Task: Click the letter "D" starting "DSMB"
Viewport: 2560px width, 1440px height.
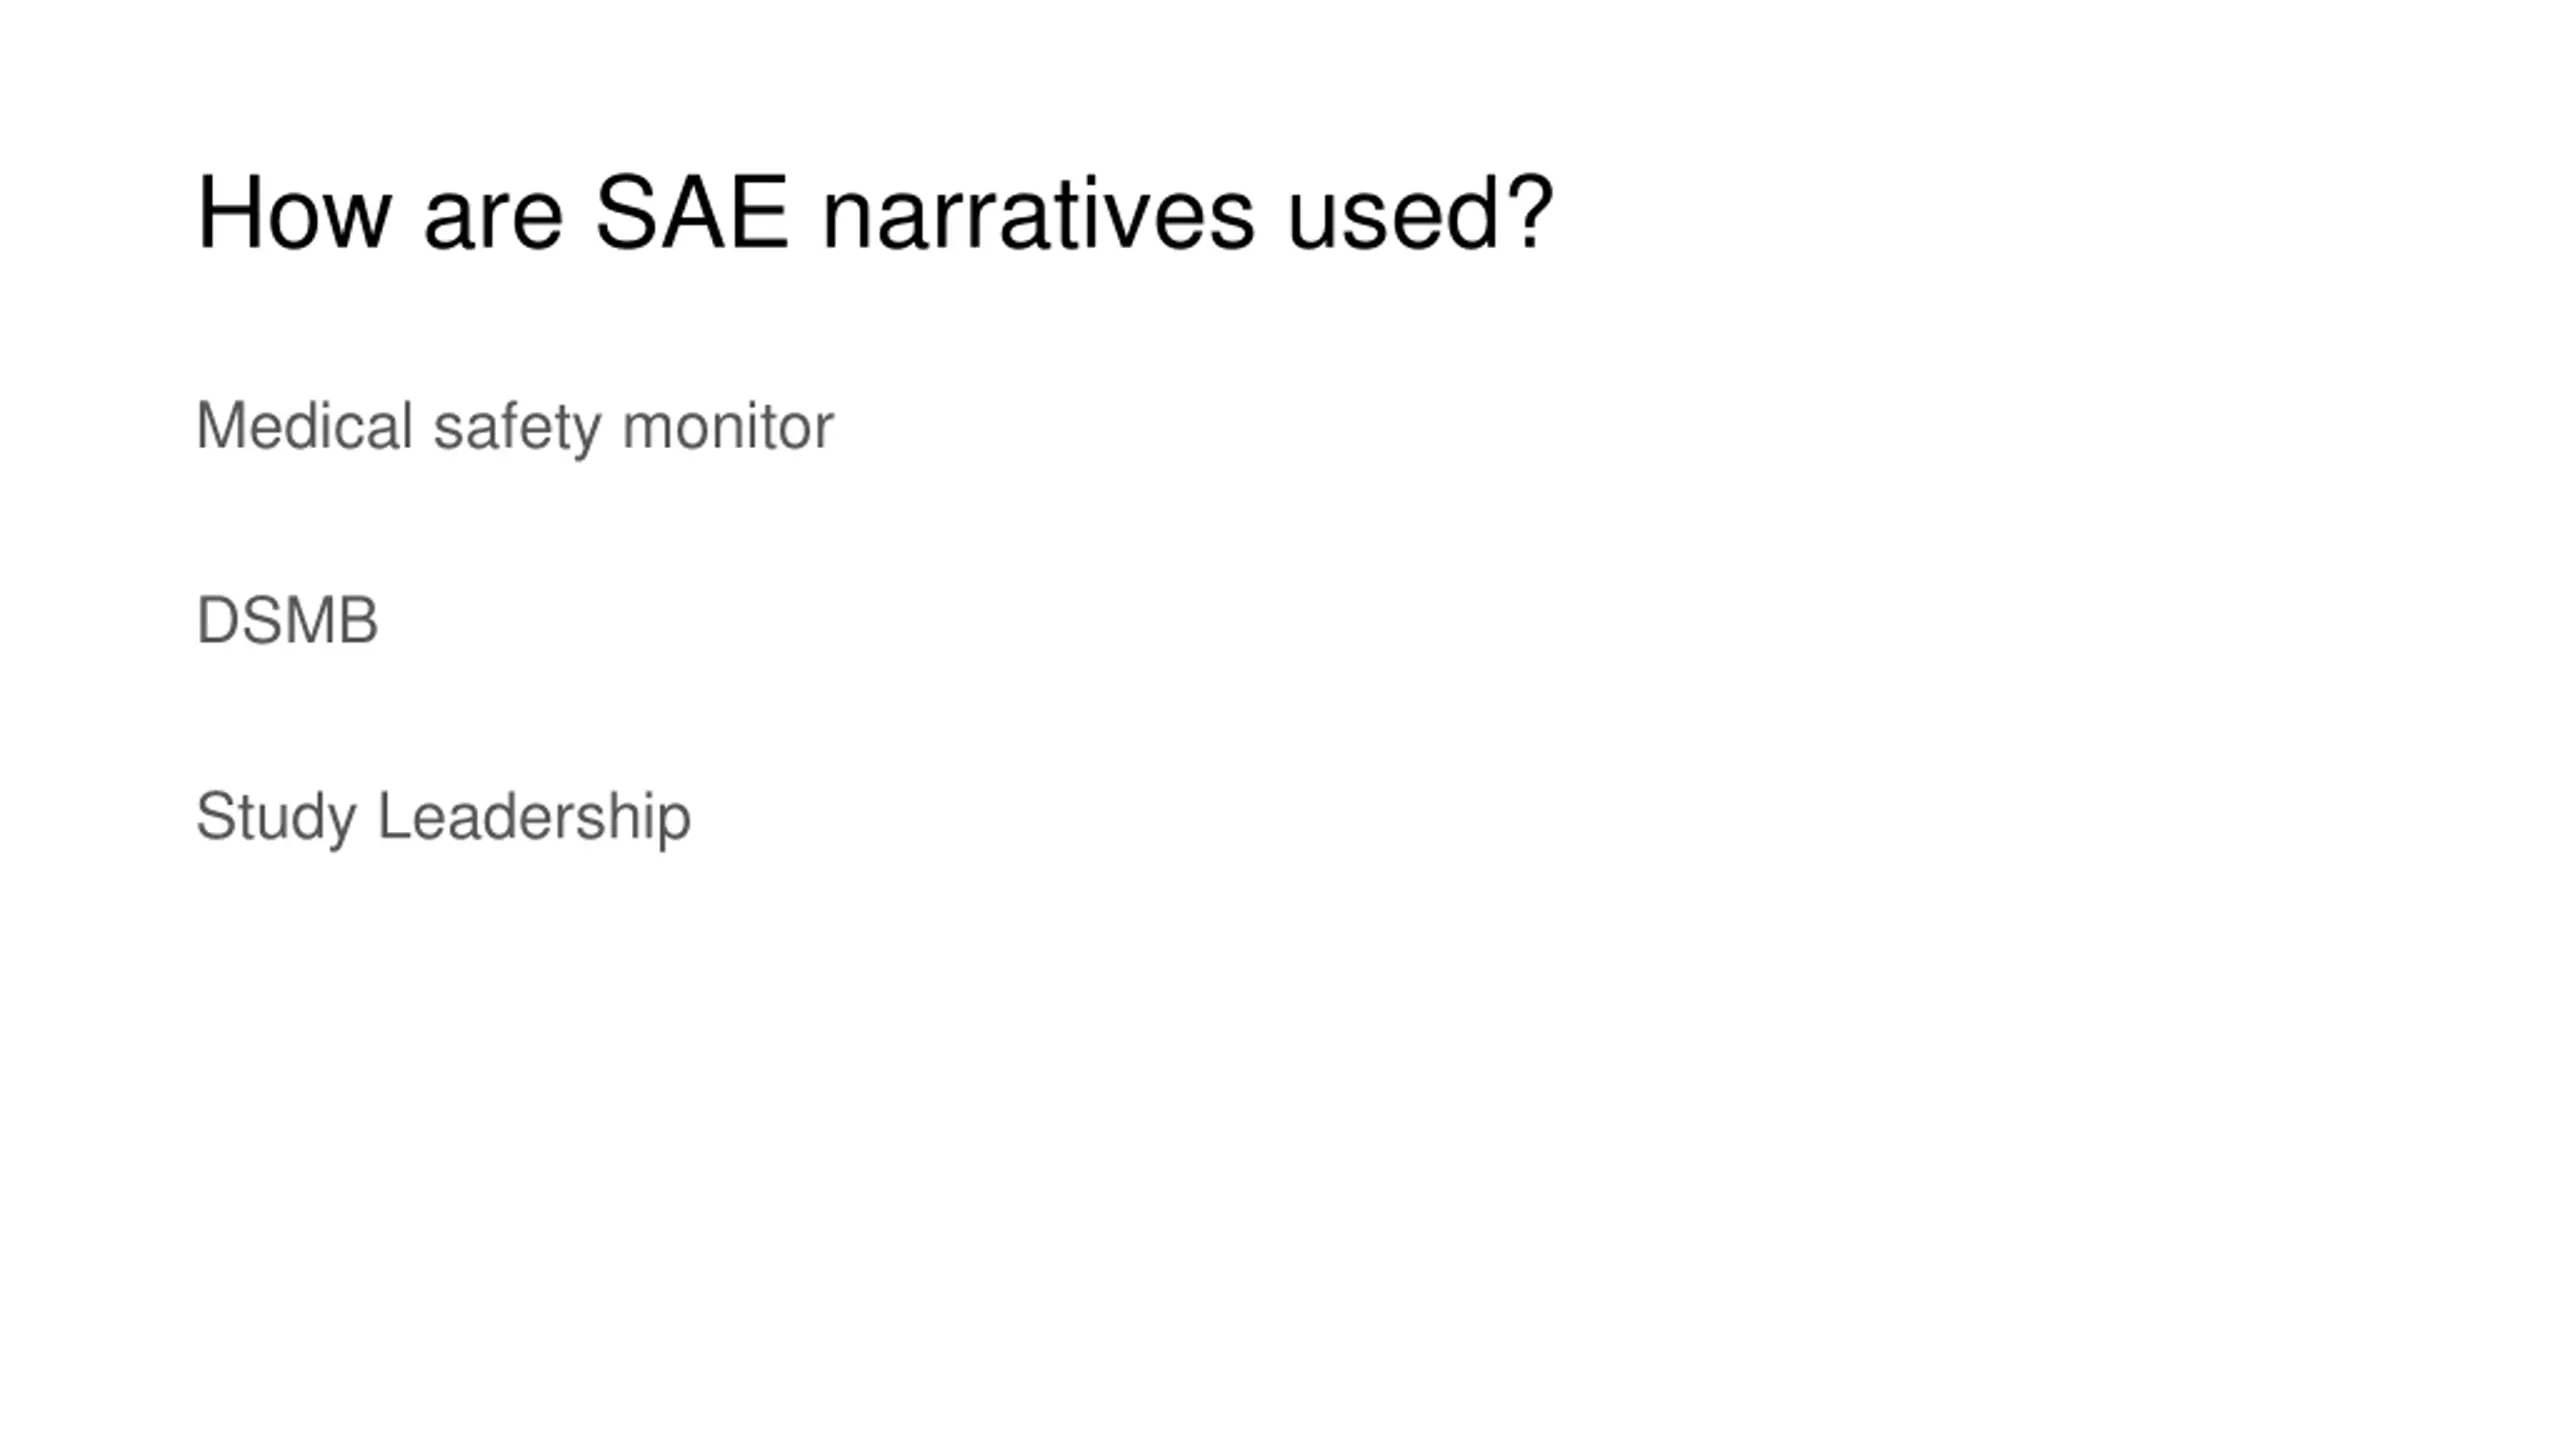Action: 218,621
